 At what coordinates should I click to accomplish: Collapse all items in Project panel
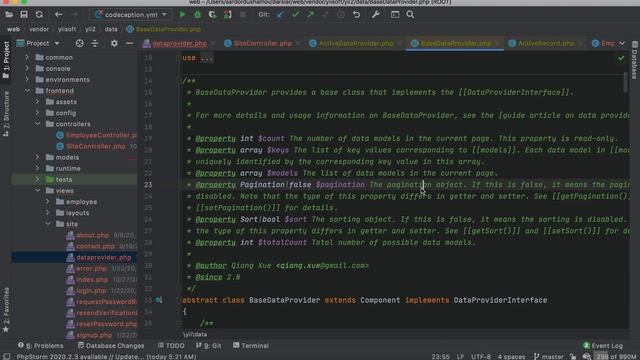[95, 43]
